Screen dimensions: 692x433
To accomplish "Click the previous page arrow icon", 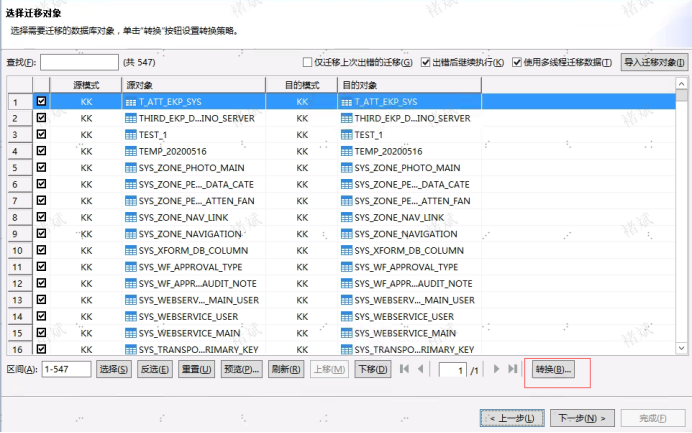I will pyautogui.click(x=421, y=369).
